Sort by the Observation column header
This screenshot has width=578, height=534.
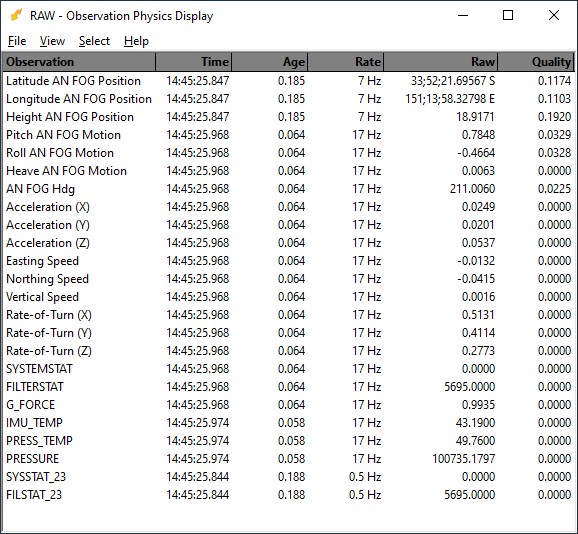79,62
